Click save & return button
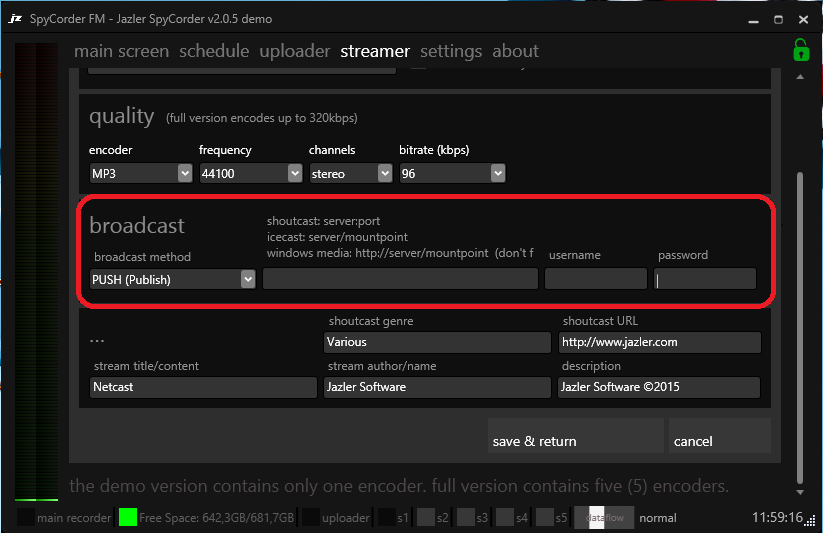Image resolution: width=823 pixels, height=533 pixels. point(575,435)
